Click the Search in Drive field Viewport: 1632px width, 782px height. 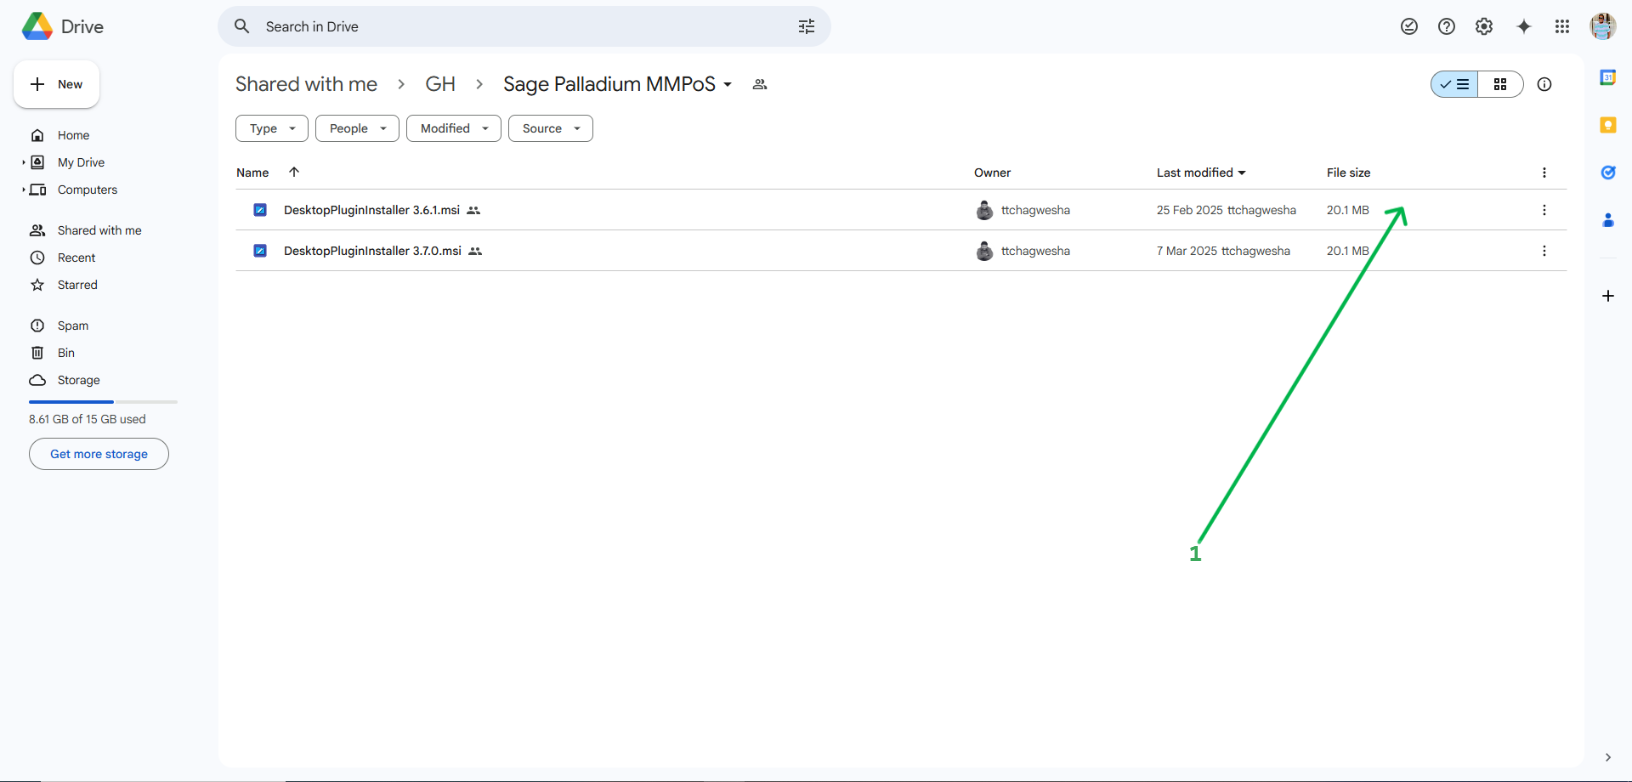tap(524, 27)
